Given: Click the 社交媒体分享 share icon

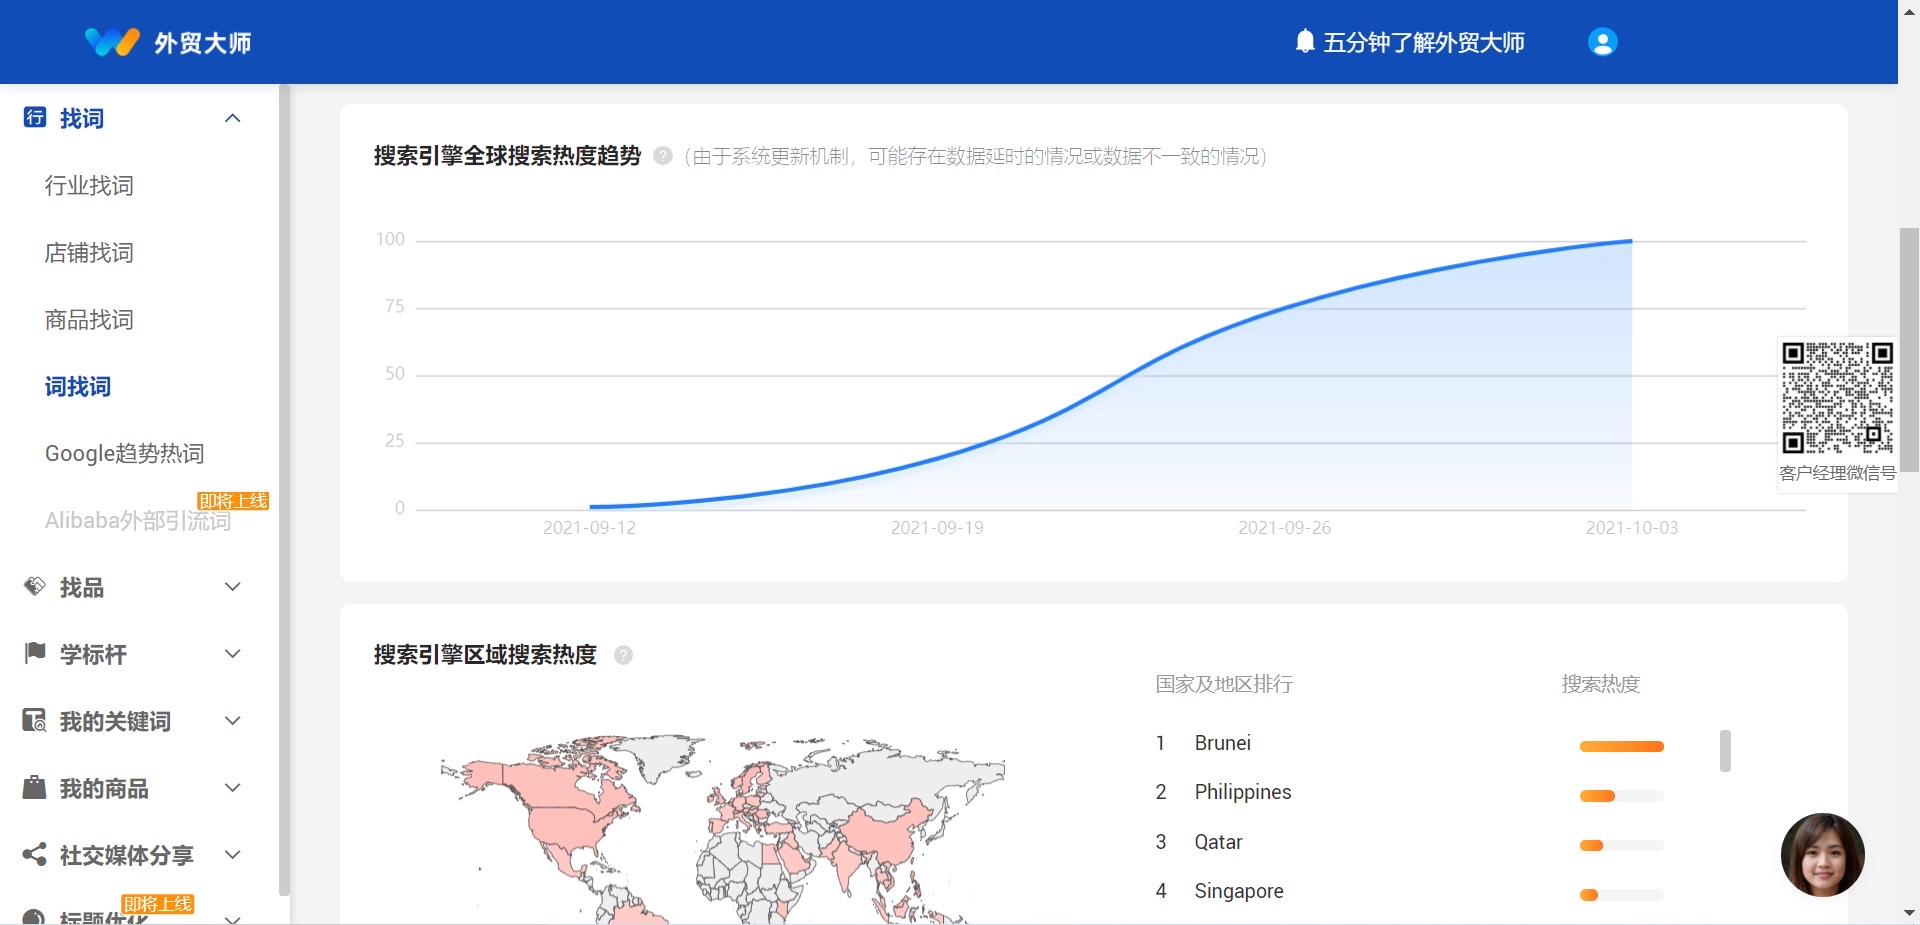Looking at the screenshot, I should 33,855.
